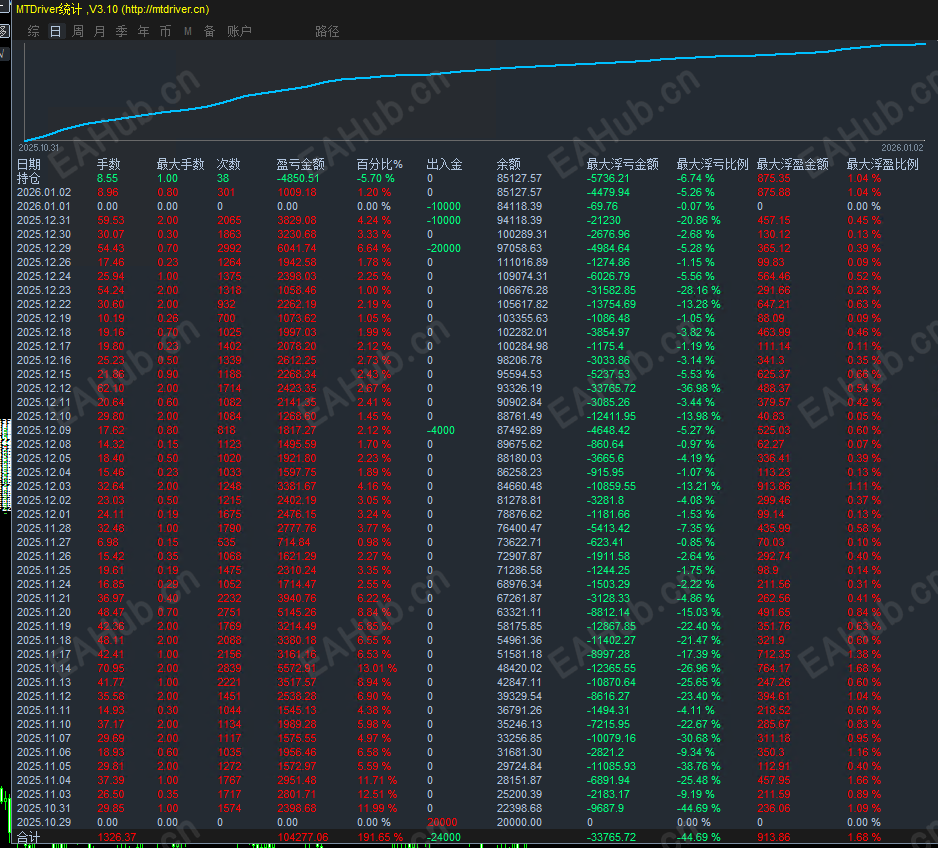Click the -4000 withdrawal on 2025.12.09

click(441, 430)
